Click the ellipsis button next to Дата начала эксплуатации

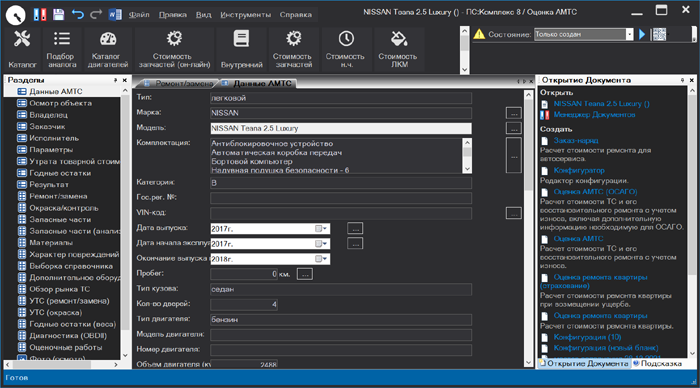tap(355, 244)
